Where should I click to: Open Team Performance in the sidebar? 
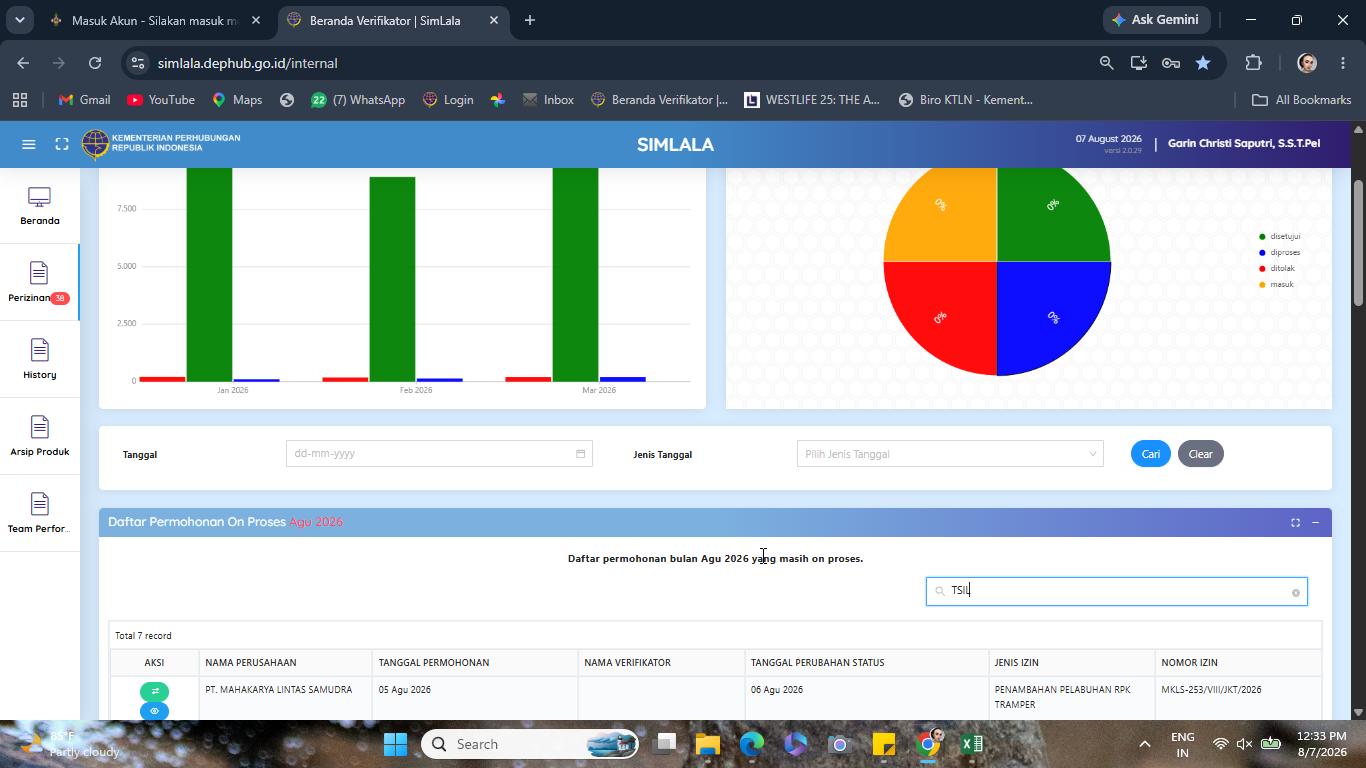tap(40, 514)
